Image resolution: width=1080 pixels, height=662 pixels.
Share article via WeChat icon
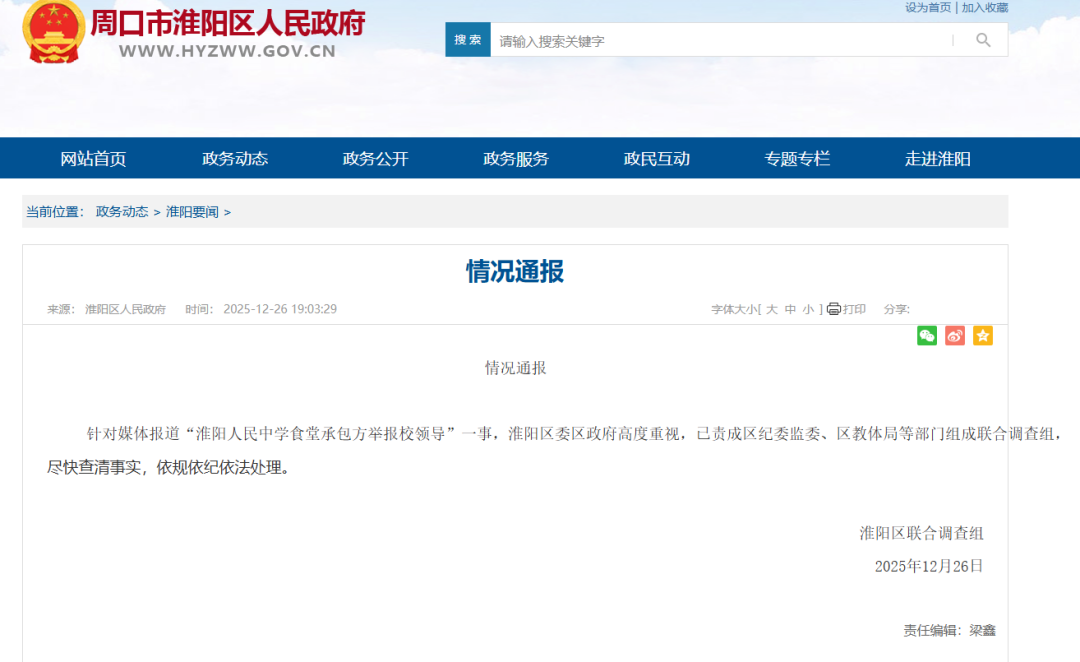click(927, 336)
